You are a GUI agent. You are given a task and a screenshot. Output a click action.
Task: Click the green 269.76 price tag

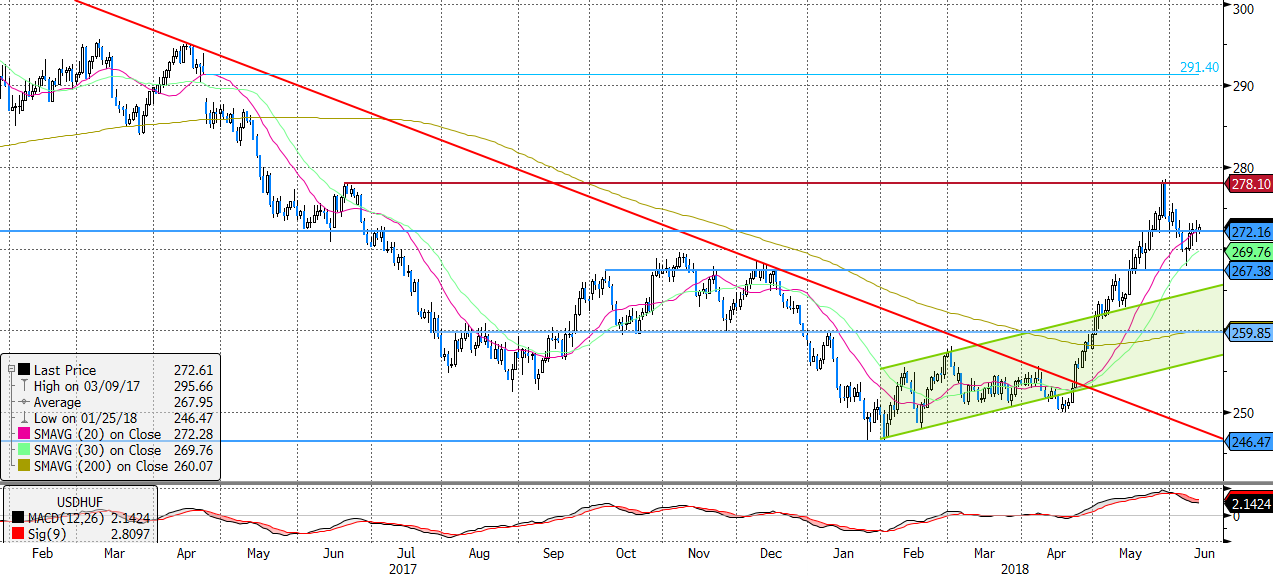click(1248, 251)
